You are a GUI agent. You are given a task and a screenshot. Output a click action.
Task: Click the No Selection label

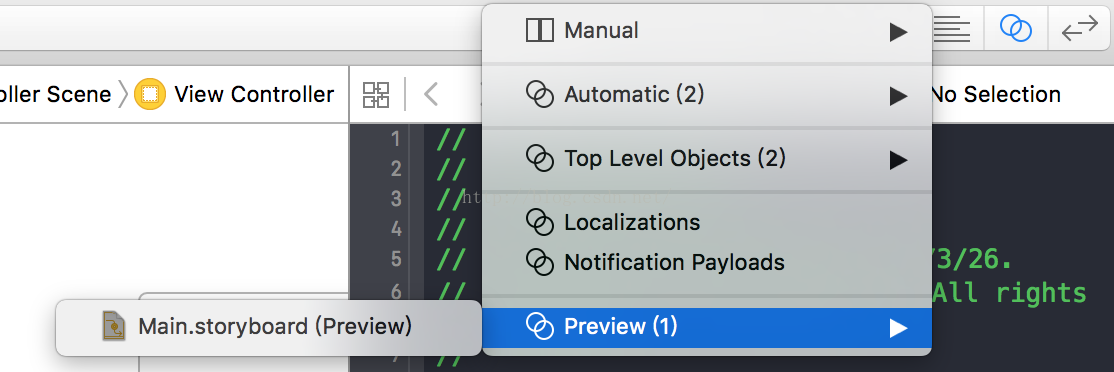point(995,94)
